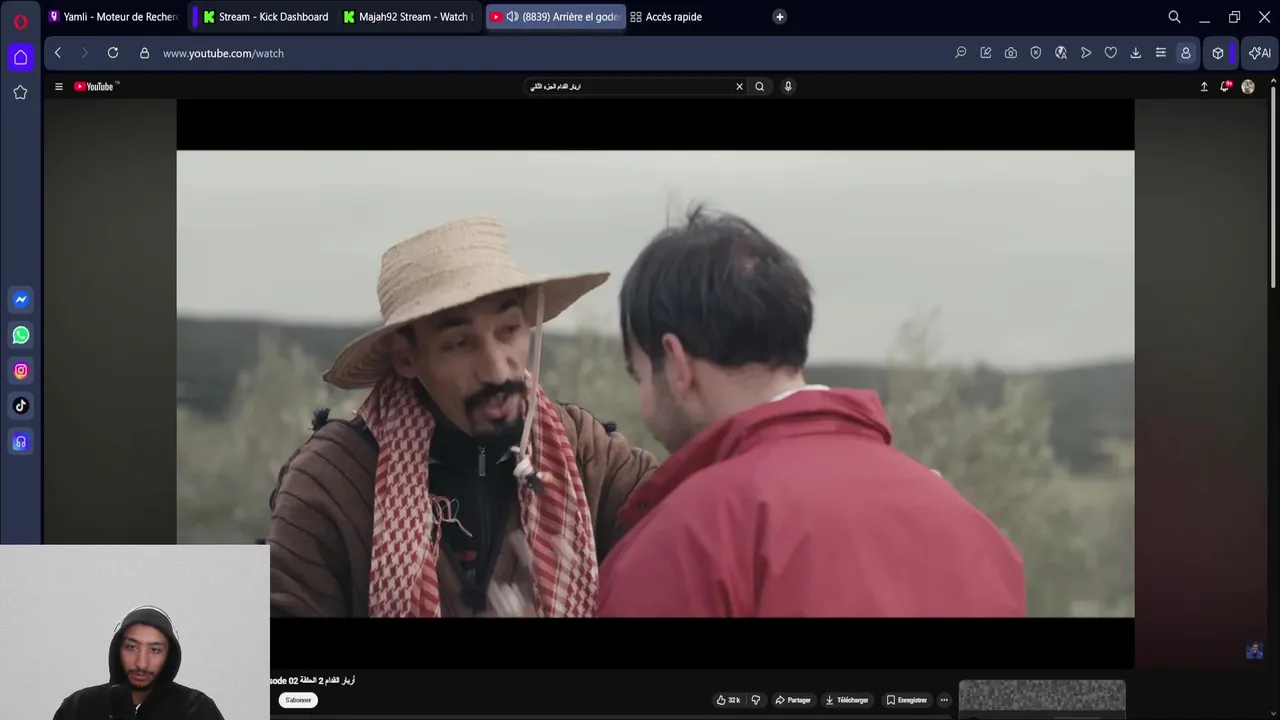
Task: Share video with Partager
Action: 793,700
